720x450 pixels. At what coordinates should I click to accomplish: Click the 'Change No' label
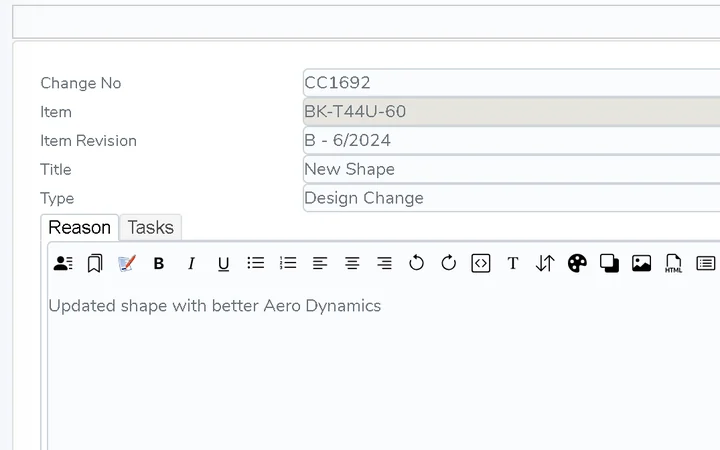81,83
